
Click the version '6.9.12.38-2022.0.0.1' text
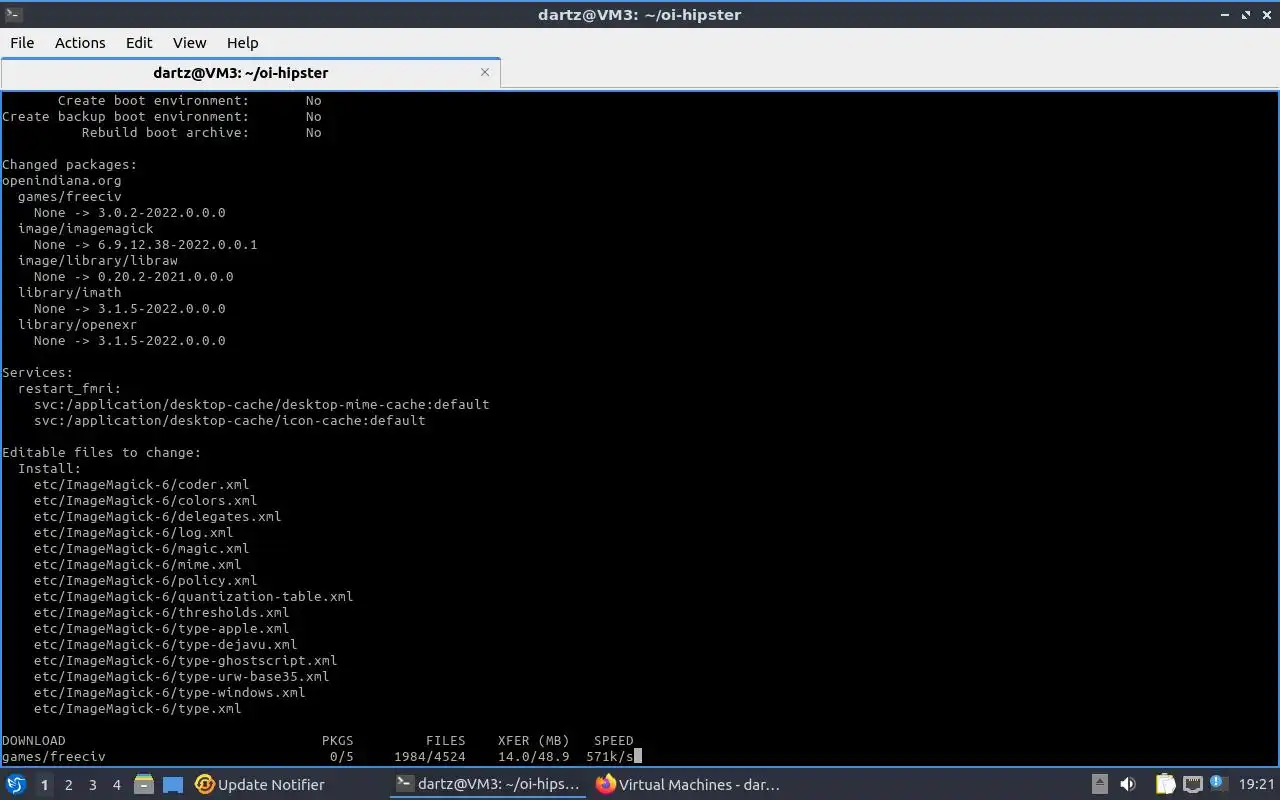(178, 245)
